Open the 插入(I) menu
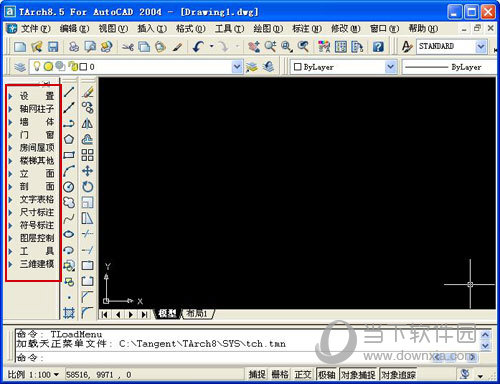Image resolution: width=500 pixels, height=385 pixels. pyautogui.click(x=152, y=29)
